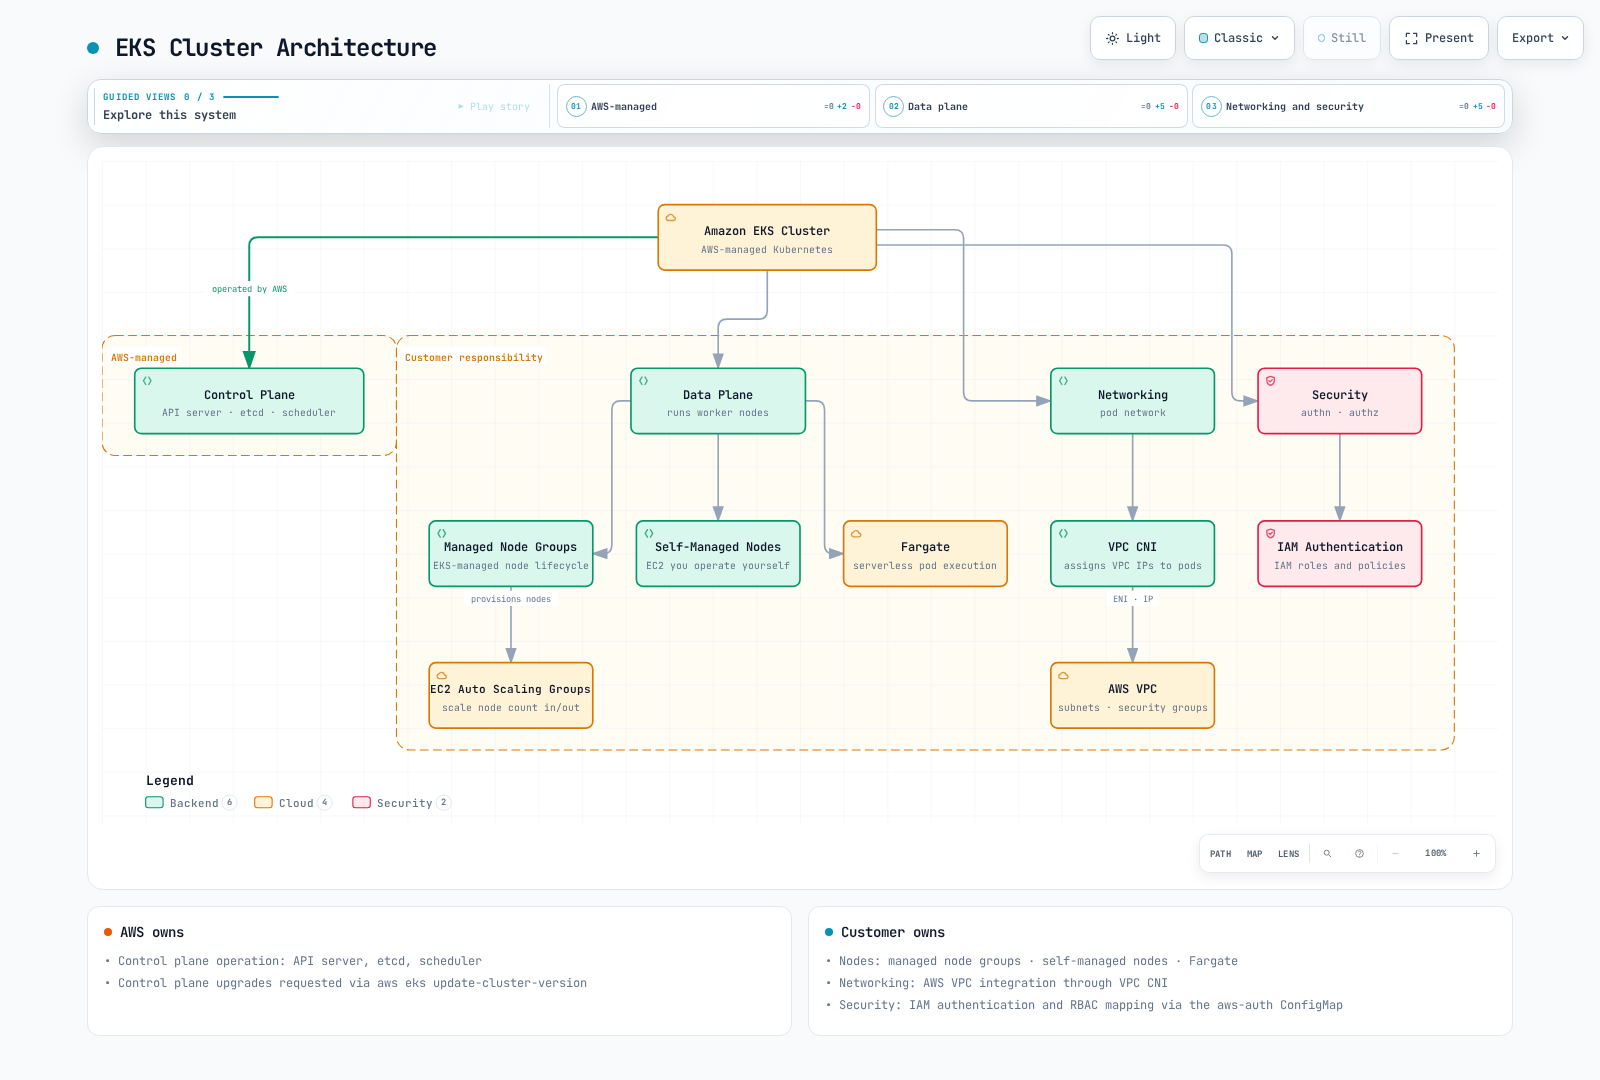Click the Amazon EKS Cluster node
This screenshot has width=1600, height=1080.
pyautogui.click(x=767, y=238)
